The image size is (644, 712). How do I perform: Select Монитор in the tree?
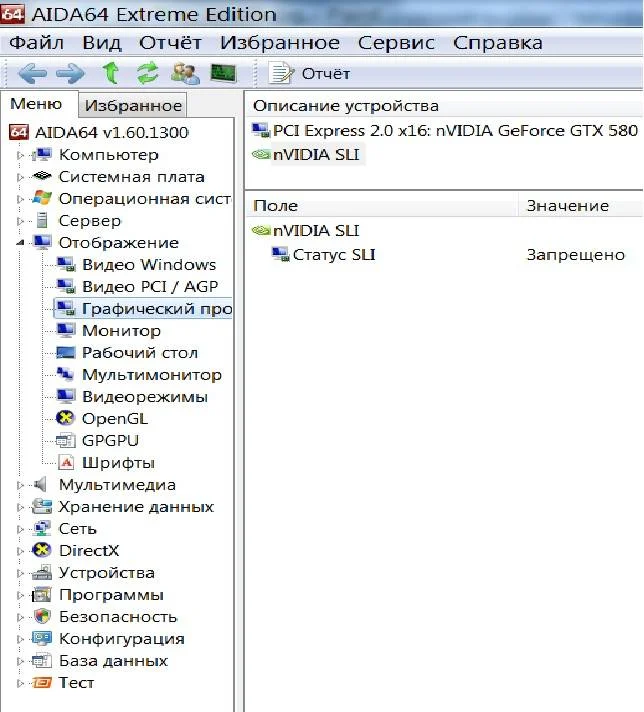(121, 331)
